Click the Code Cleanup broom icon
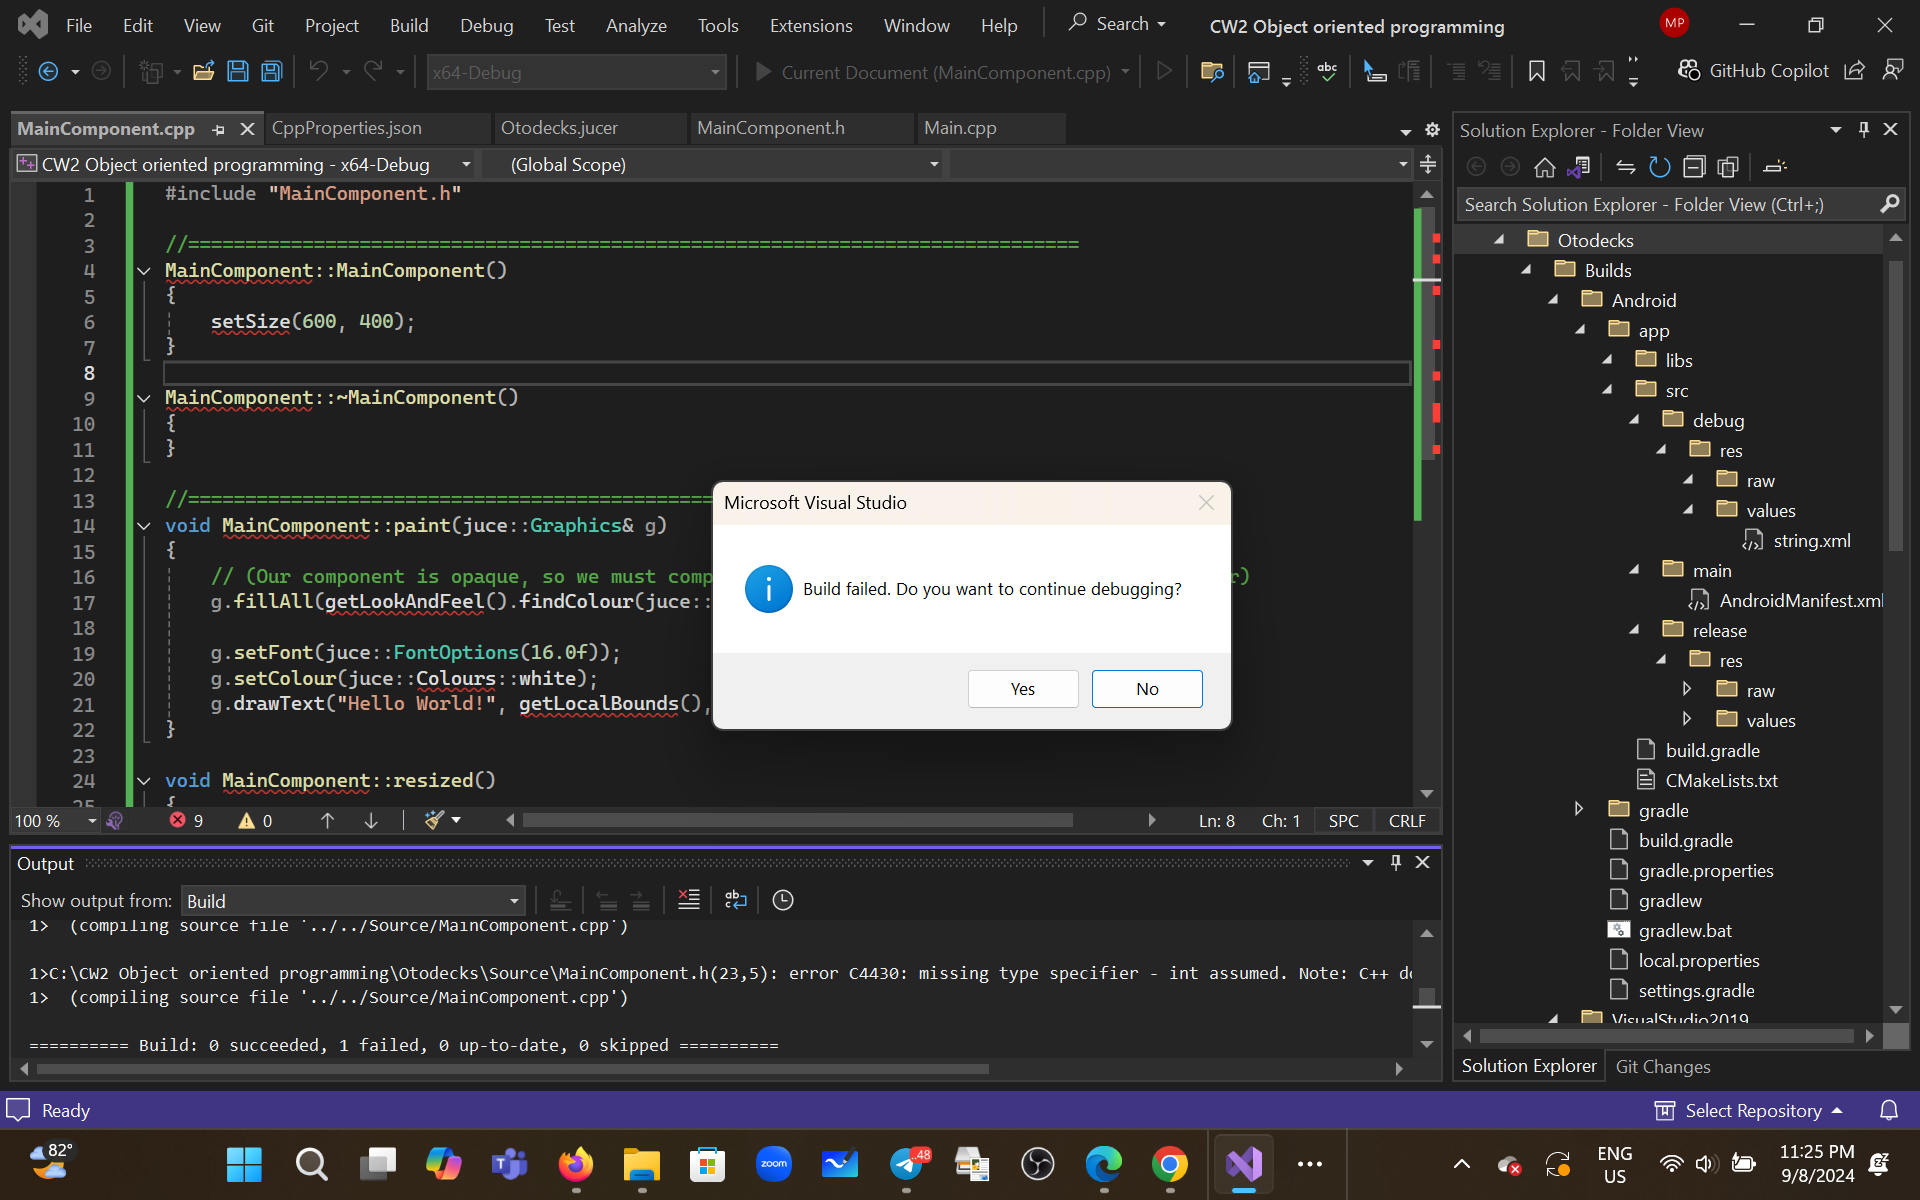The image size is (1920, 1200). click(434, 820)
